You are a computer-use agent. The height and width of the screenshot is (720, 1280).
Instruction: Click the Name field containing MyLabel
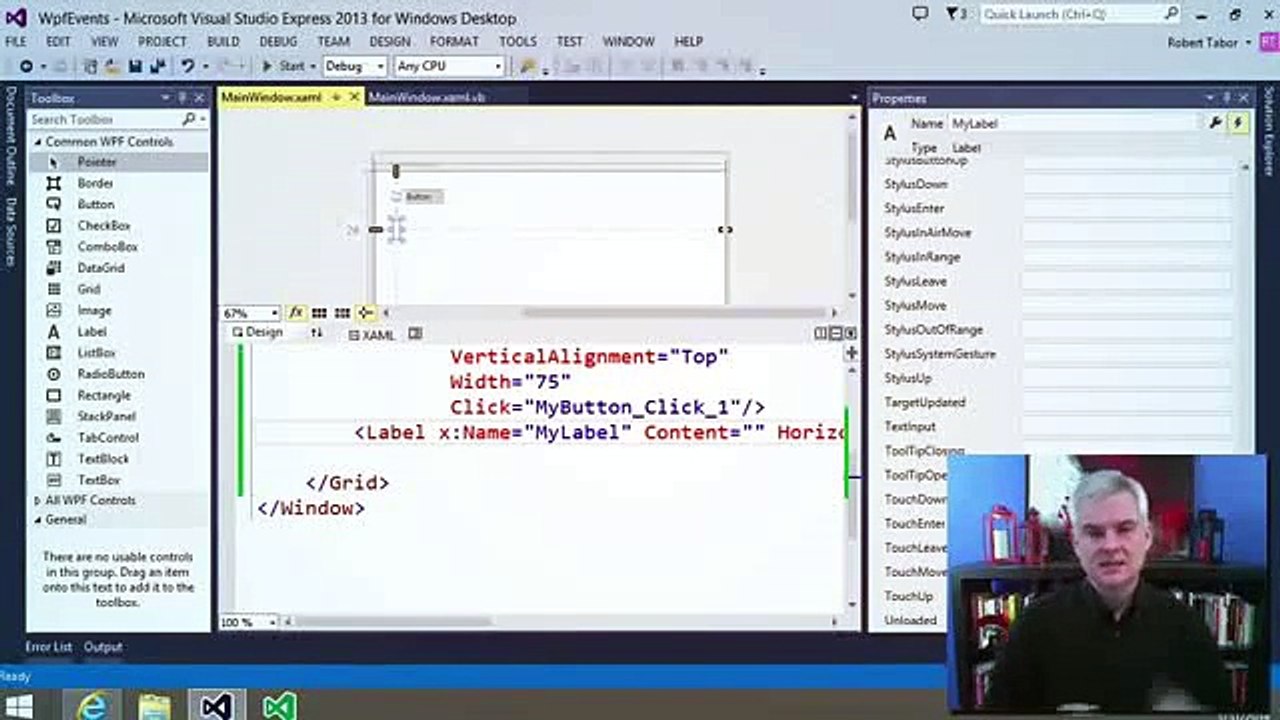[1072, 123]
